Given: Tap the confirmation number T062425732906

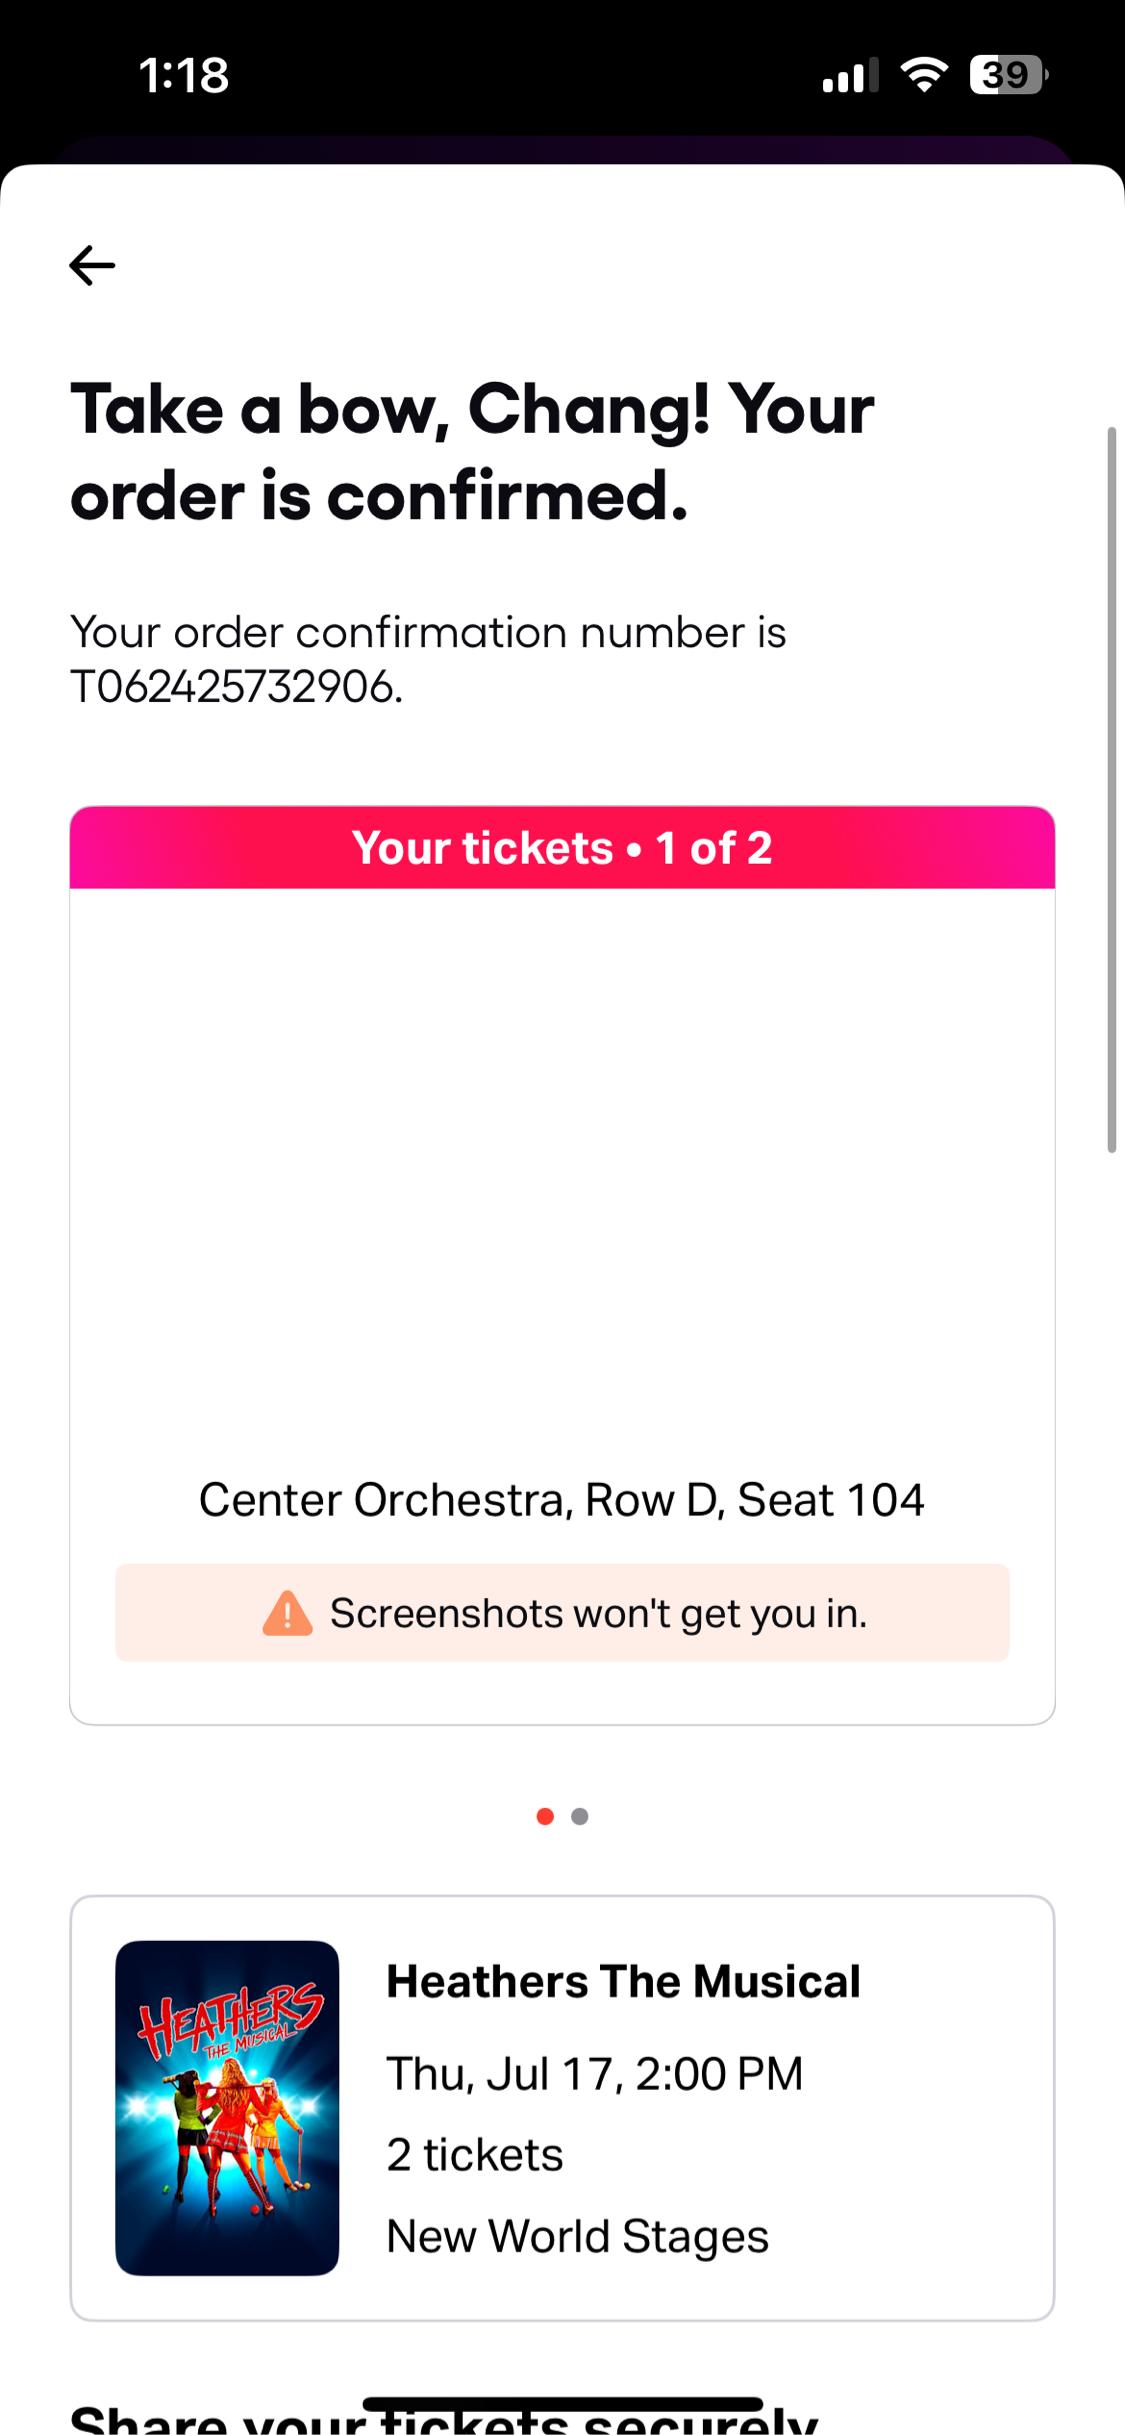Looking at the screenshot, I should (236, 687).
